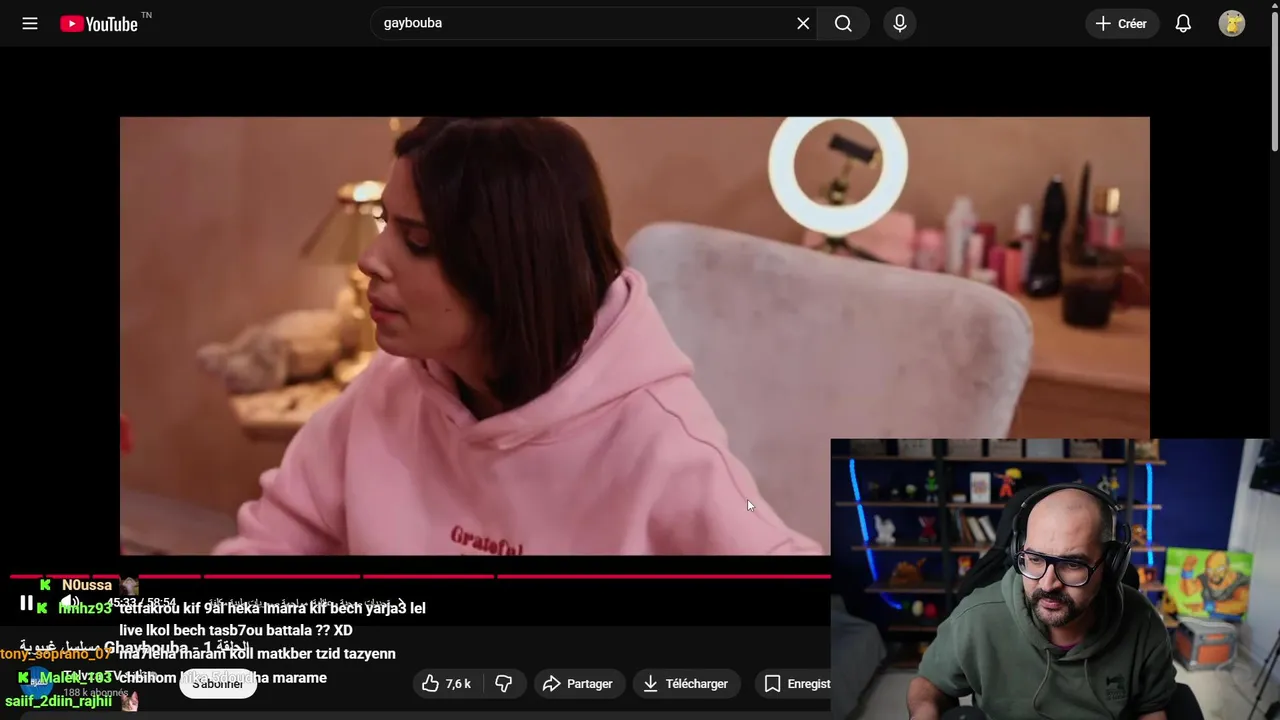The image size is (1280, 720).
Task: Open the channel avatar beside subscriber count
Action: click(x=36, y=683)
